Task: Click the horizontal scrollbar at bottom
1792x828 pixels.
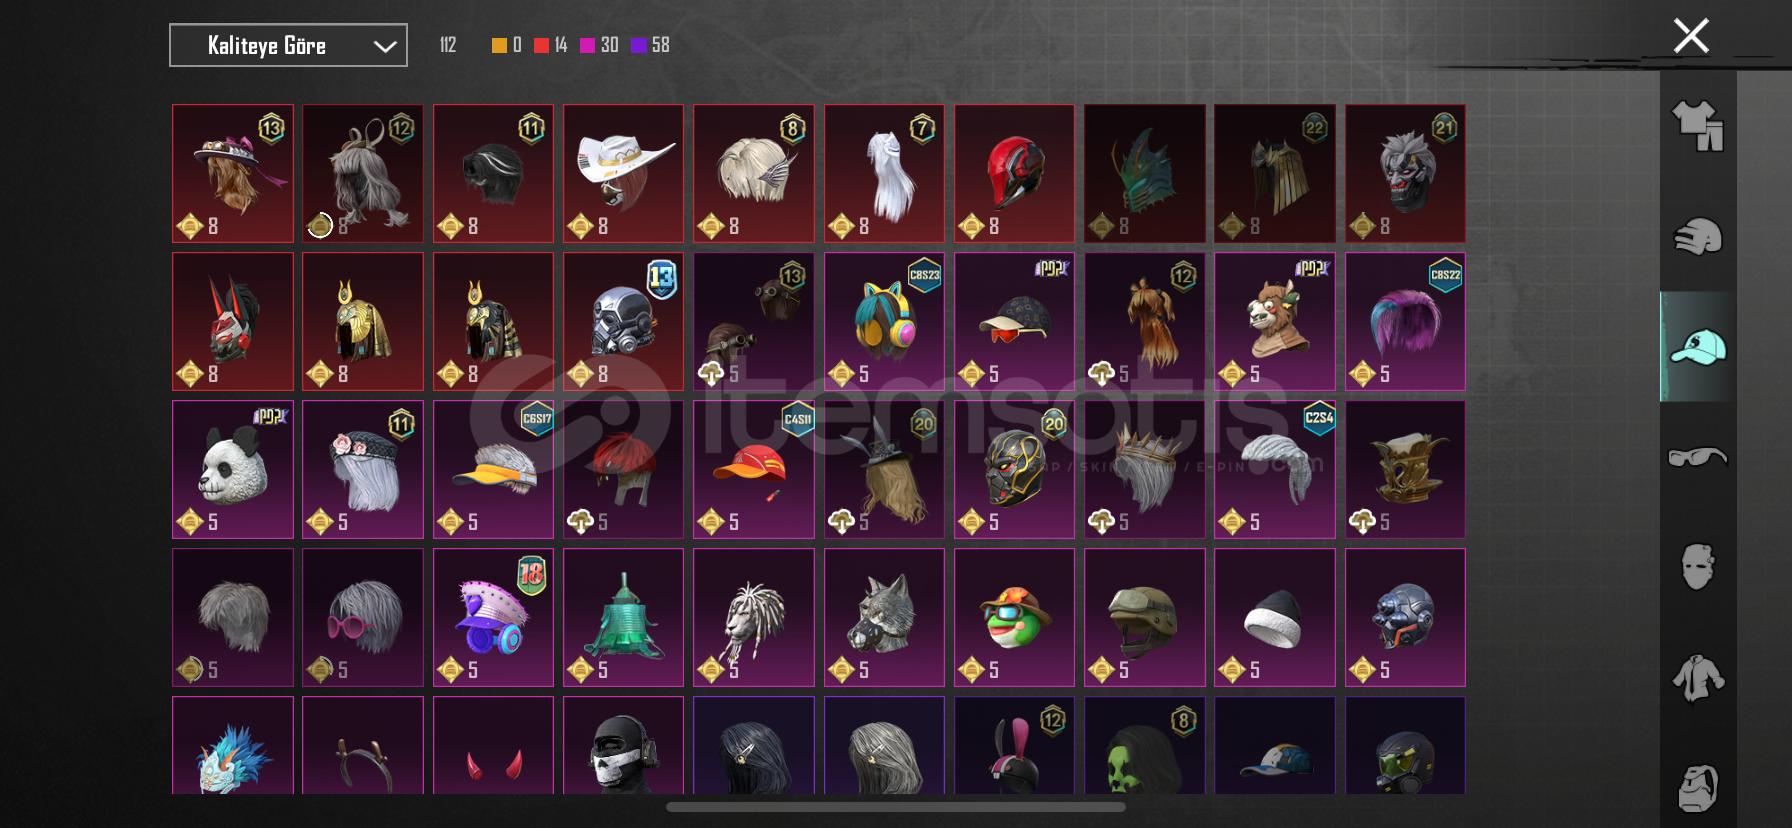Action: (896, 807)
